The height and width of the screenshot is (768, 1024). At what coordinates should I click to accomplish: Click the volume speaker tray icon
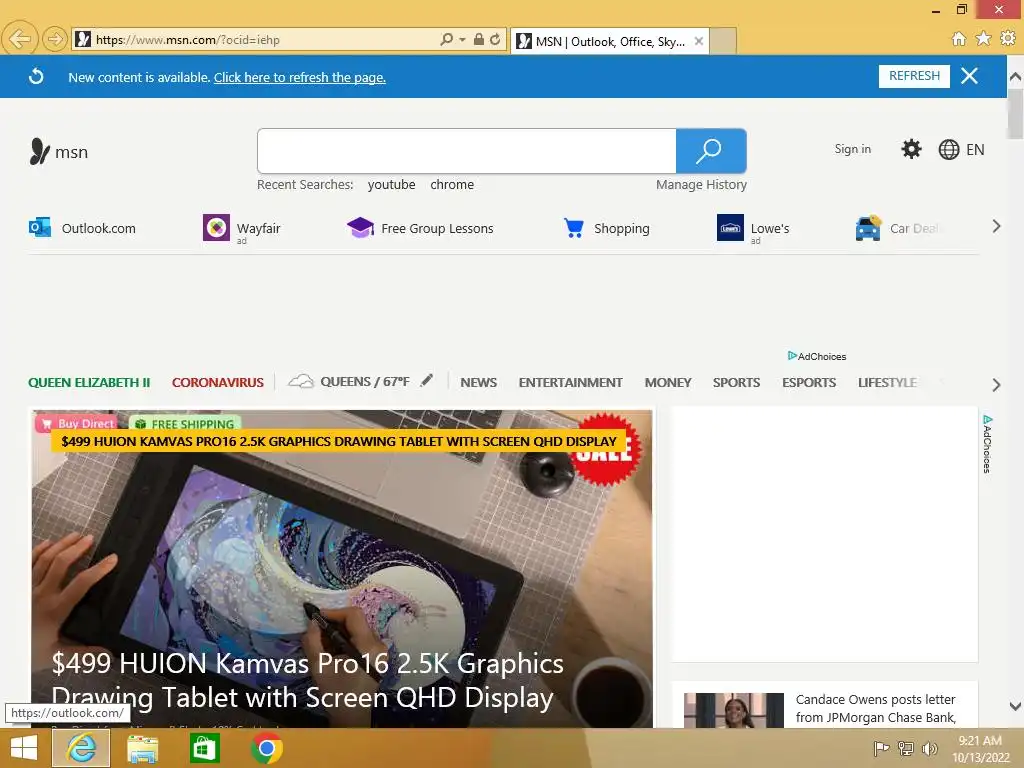(x=929, y=748)
